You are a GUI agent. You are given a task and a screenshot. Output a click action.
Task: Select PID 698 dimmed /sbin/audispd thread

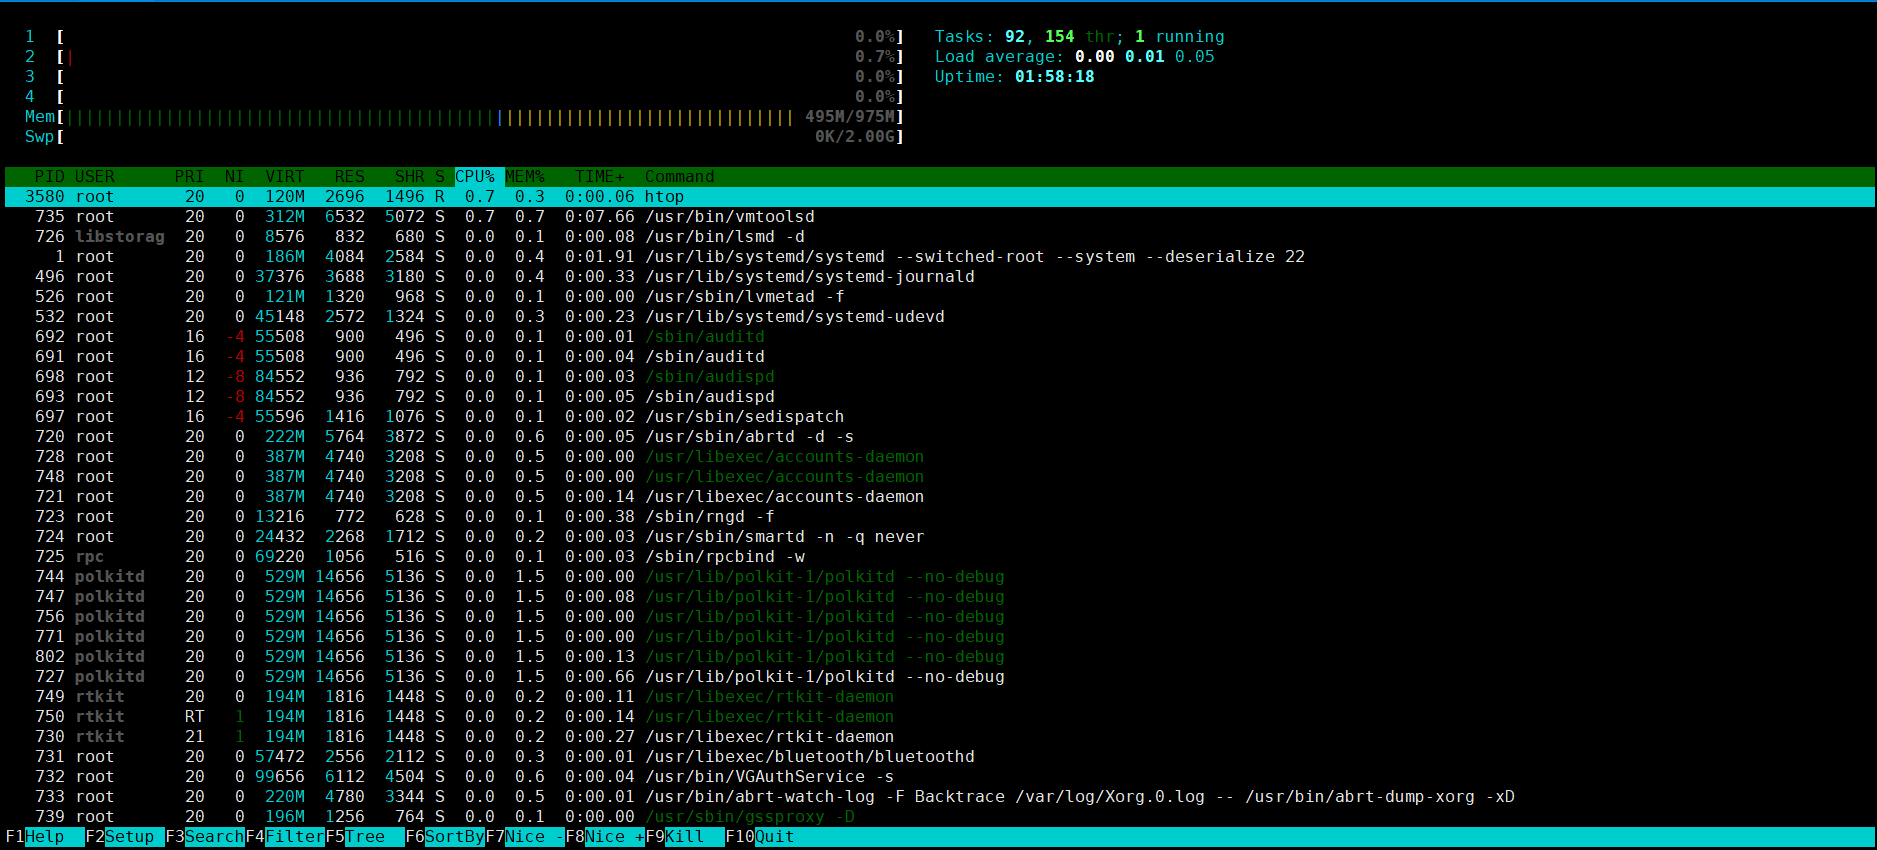940,377
